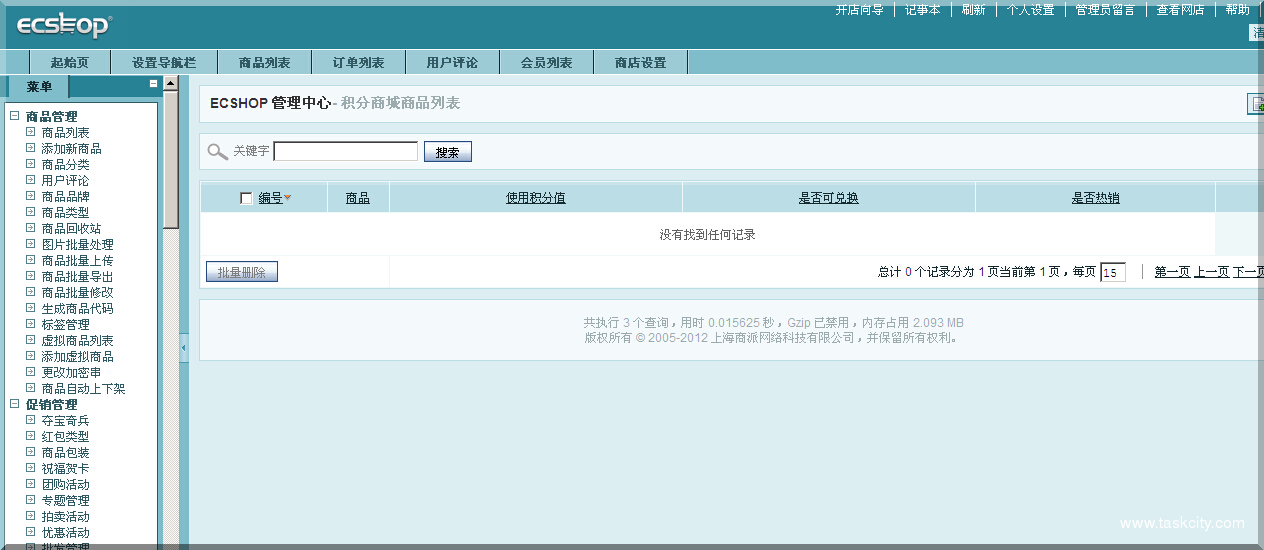This screenshot has width=1264, height=550.
Task: Click the per-page count field showing 15
Action: [1113, 272]
